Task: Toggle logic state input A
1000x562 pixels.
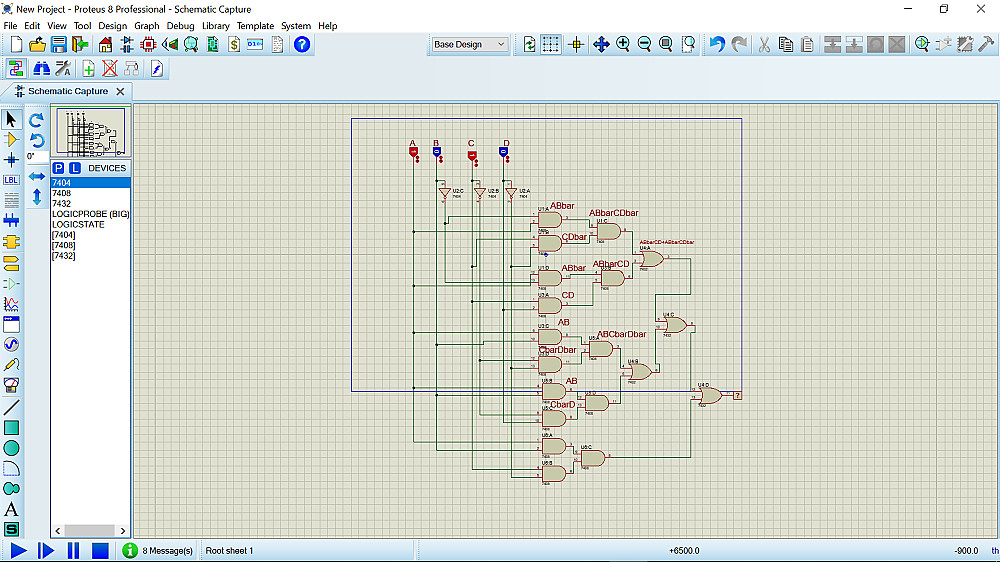Action: pos(413,153)
